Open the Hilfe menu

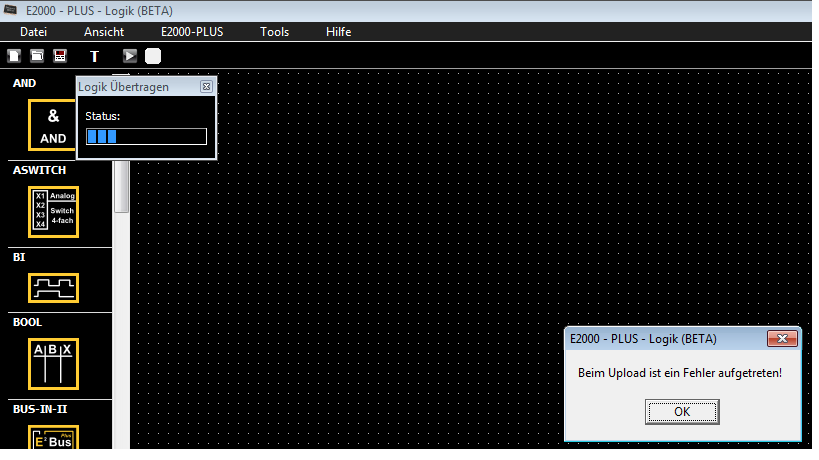339,32
